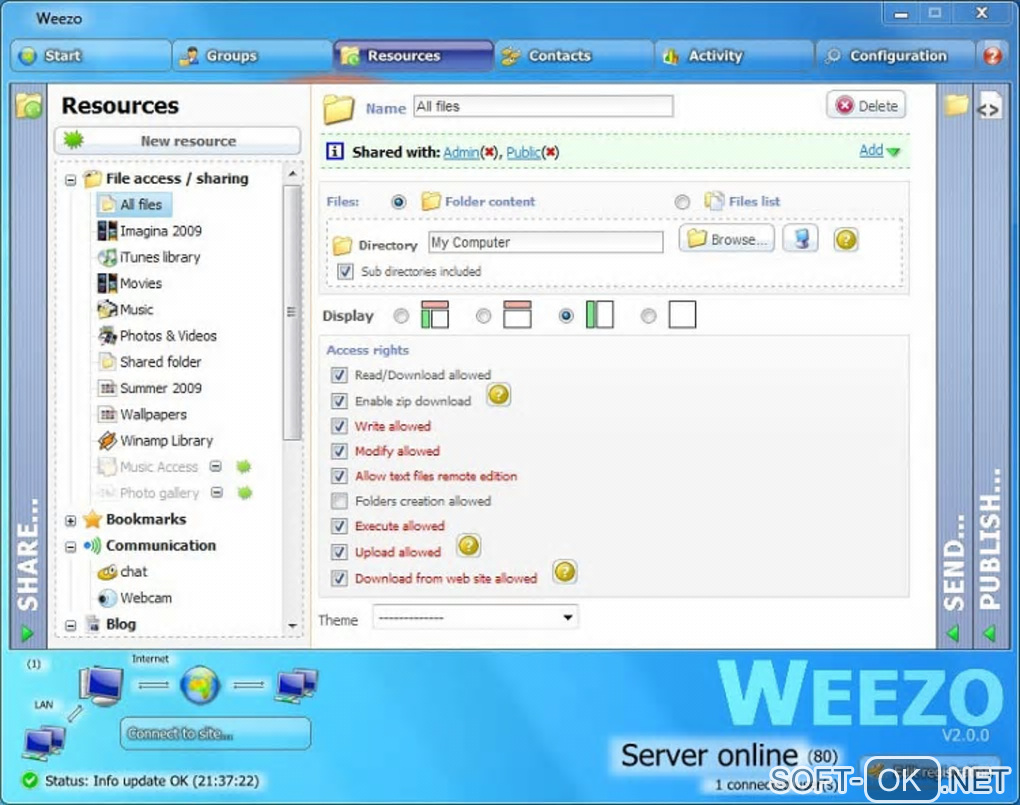Click the large folder icon beside Name

pyautogui.click(x=339, y=109)
